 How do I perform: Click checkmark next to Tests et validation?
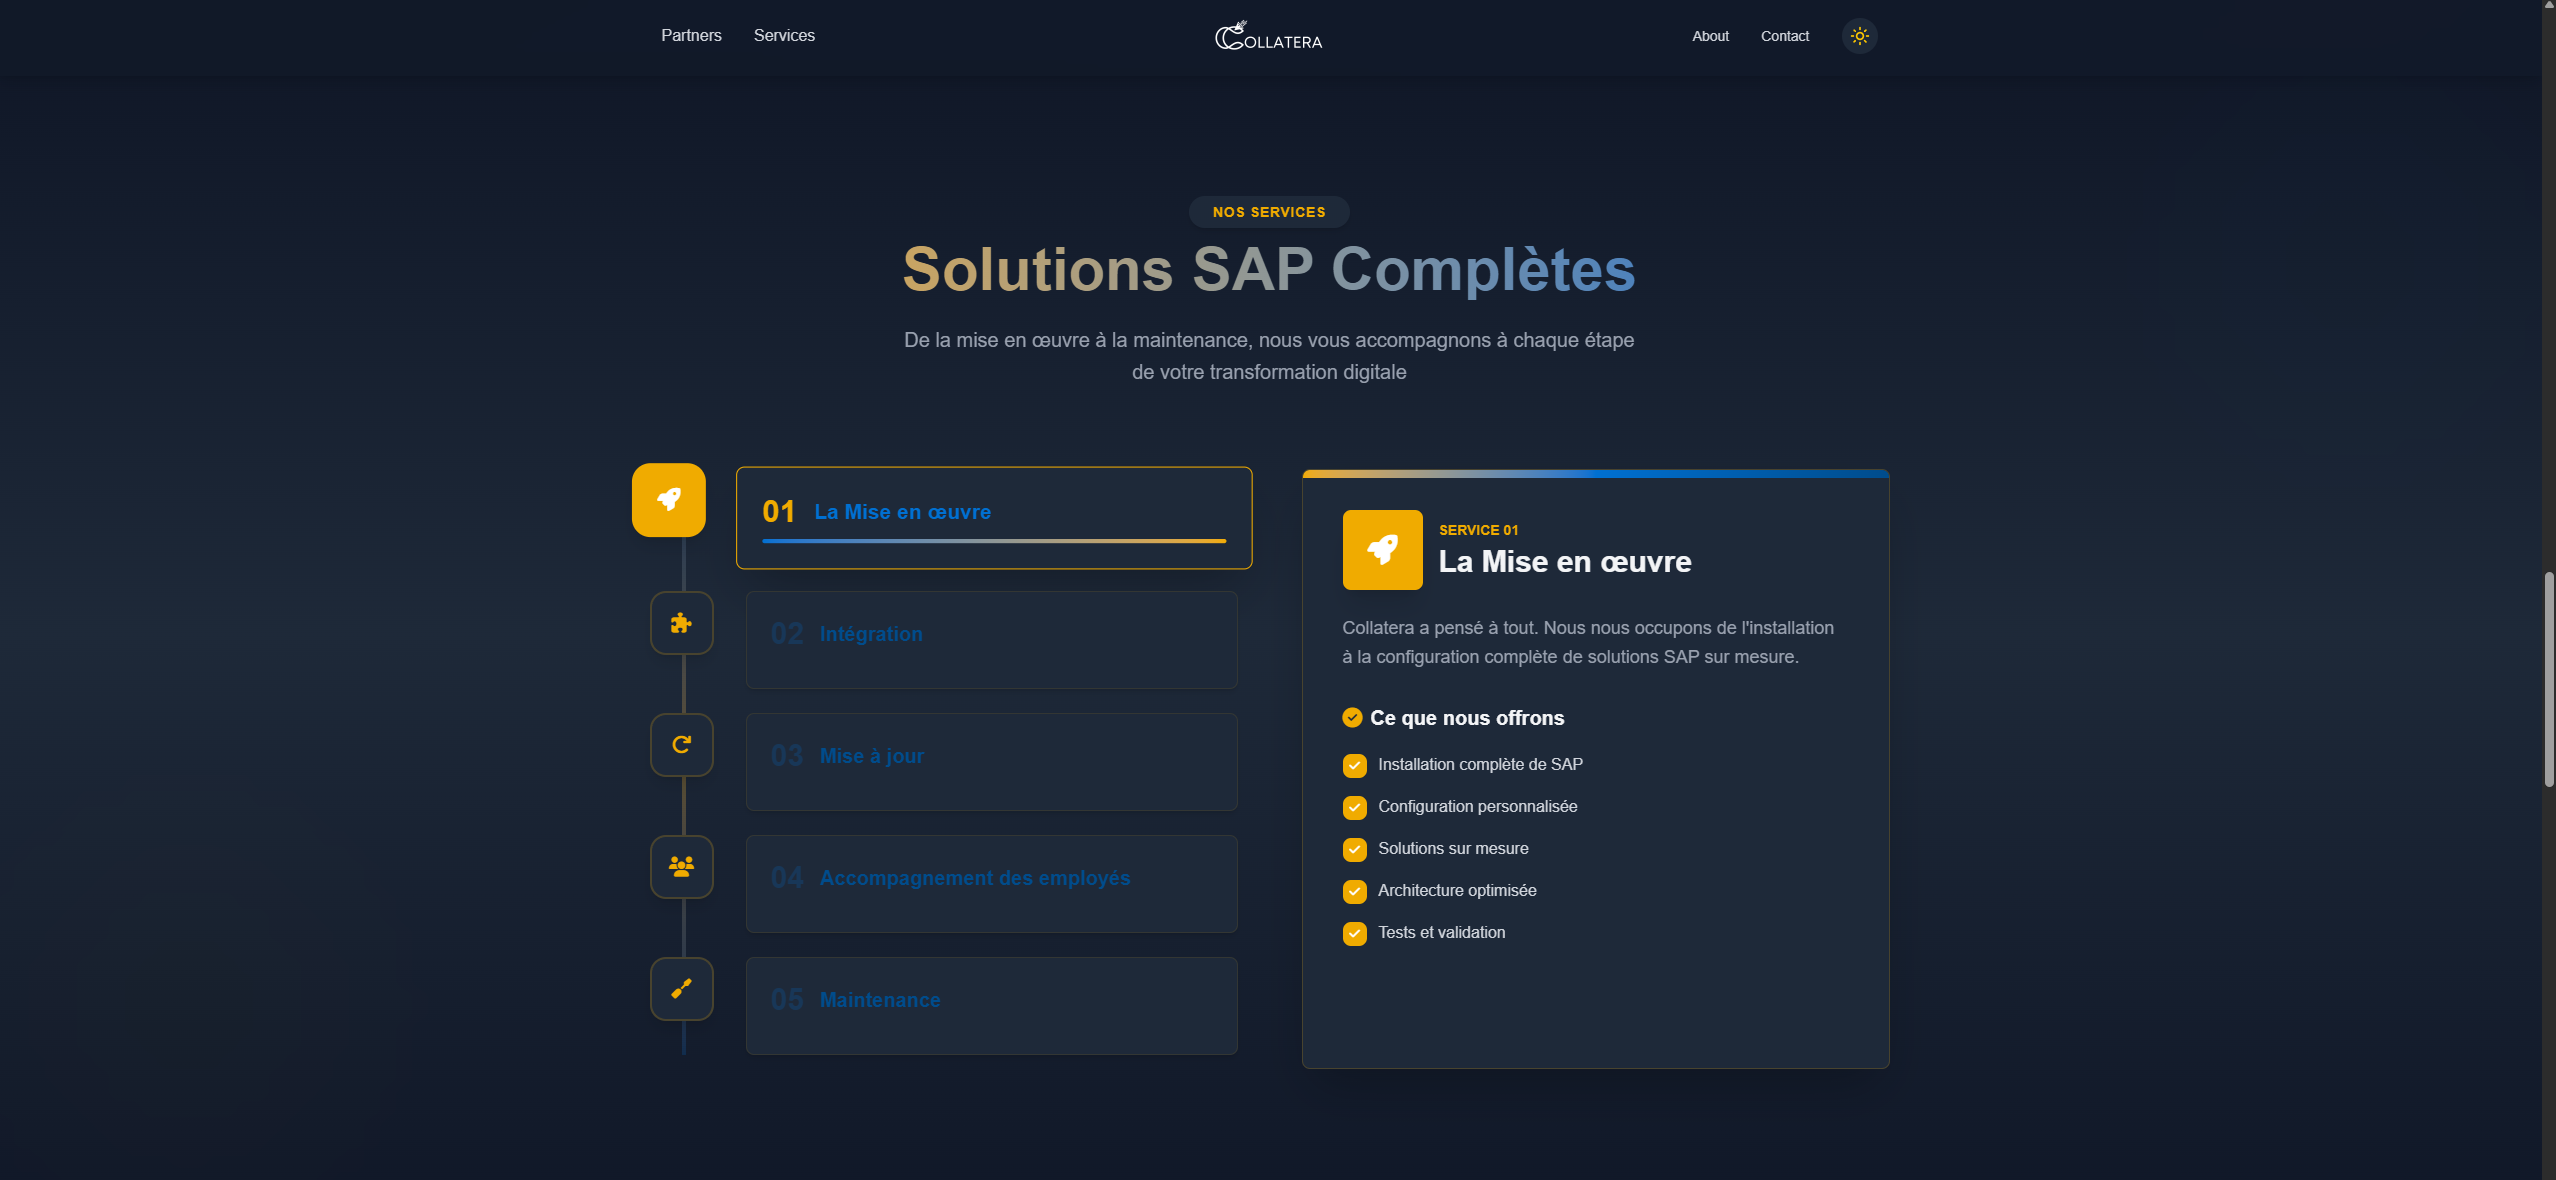pyautogui.click(x=1354, y=933)
